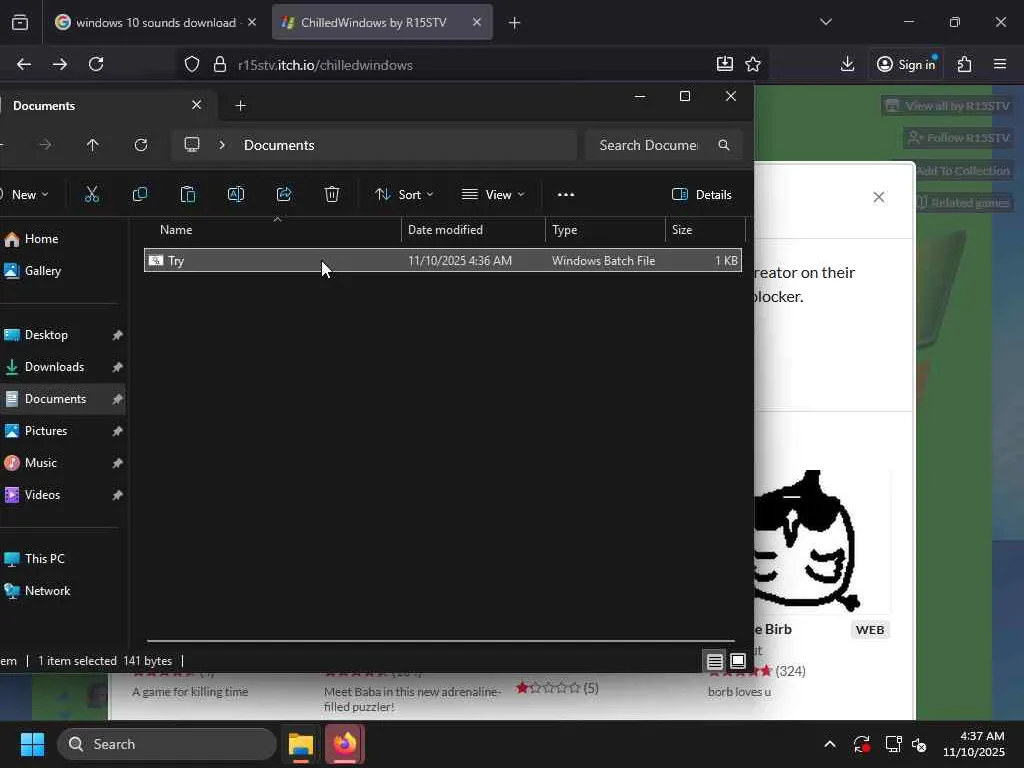The height and width of the screenshot is (768, 1024).
Task: Switch to windows 10 sounds download tab
Action: click(155, 22)
